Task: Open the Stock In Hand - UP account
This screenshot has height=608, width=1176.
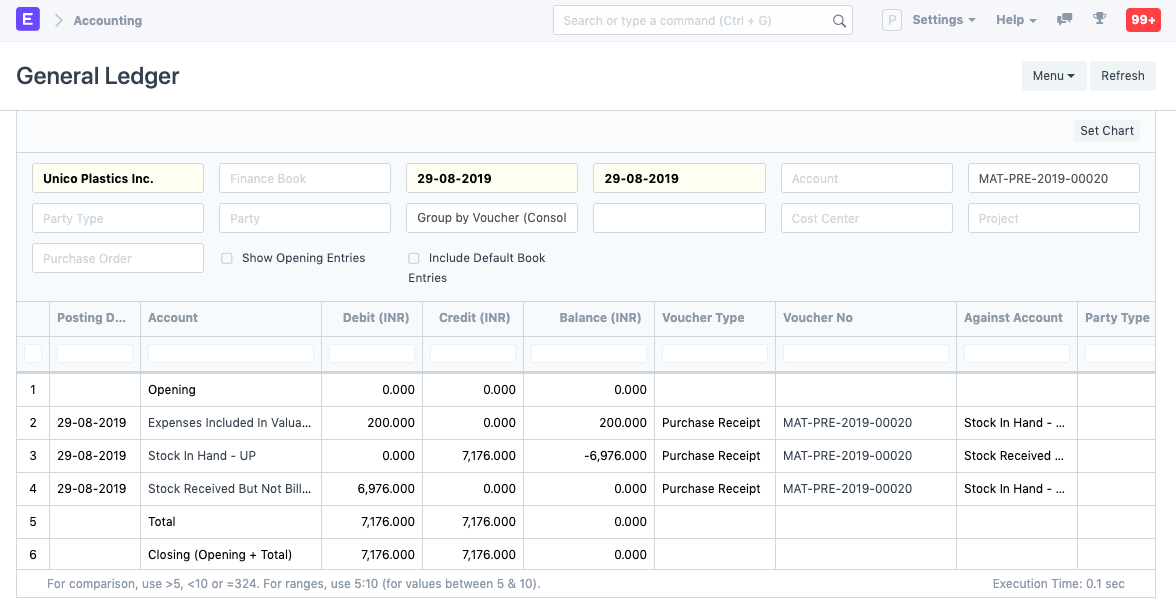Action: coord(204,455)
